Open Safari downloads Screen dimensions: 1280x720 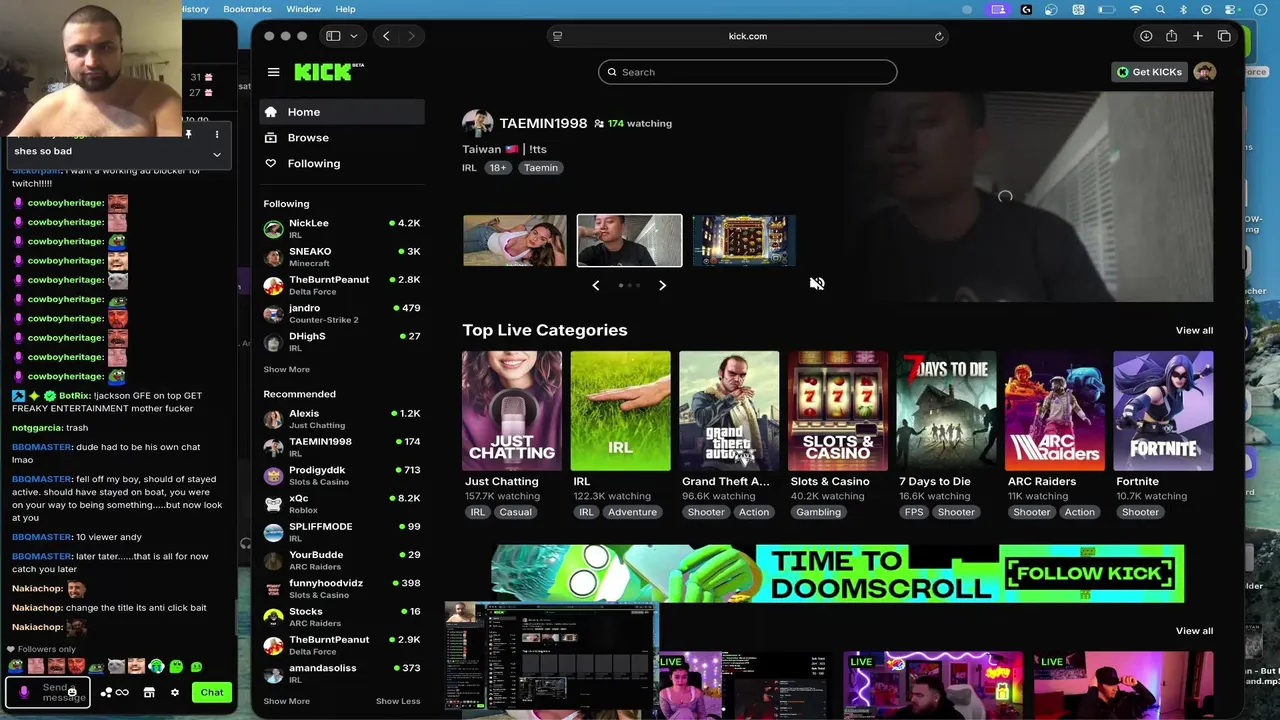tap(1146, 36)
